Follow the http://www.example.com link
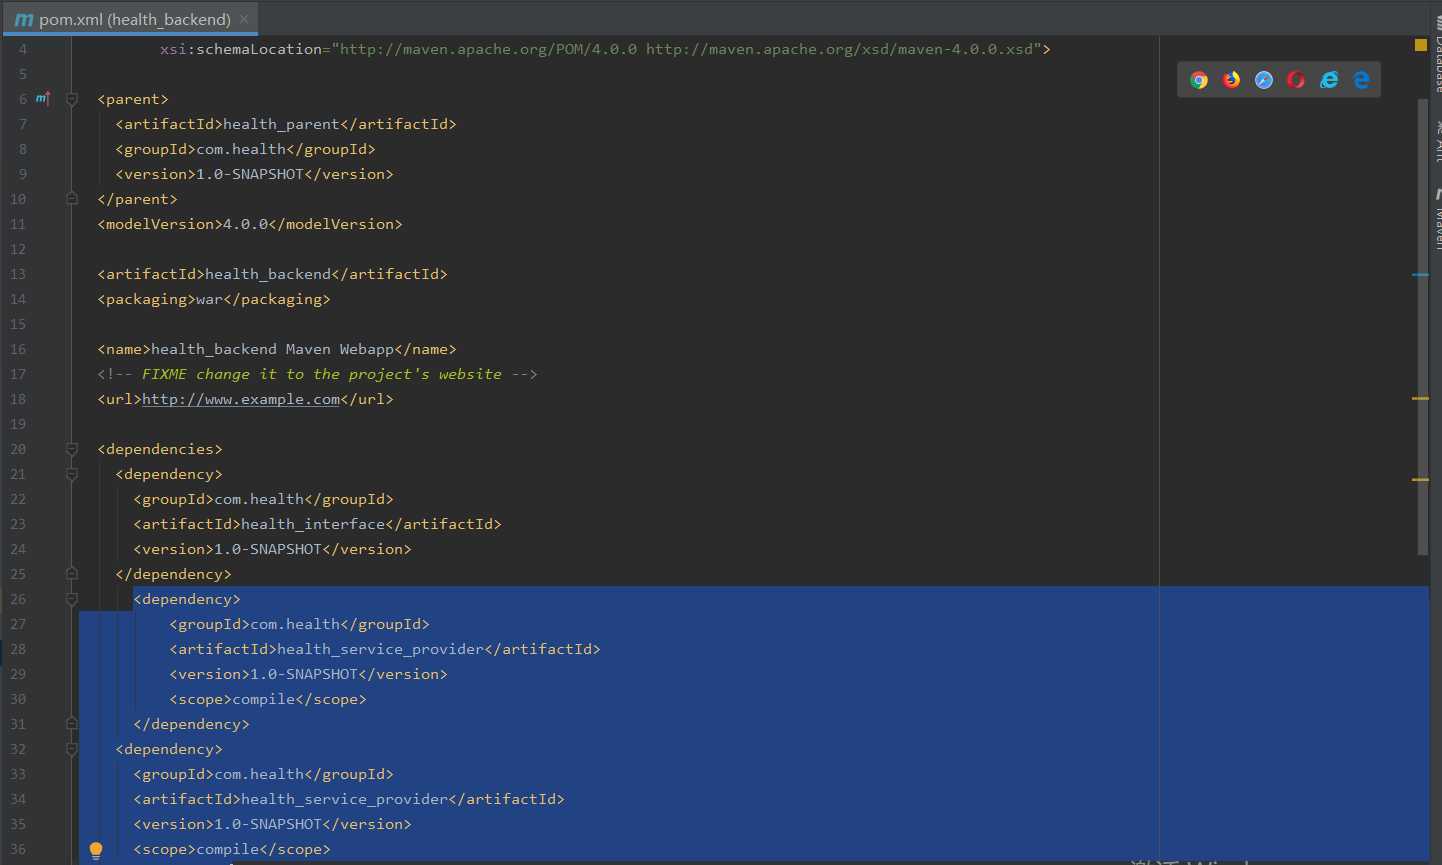The image size is (1442, 865). (x=241, y=399)
